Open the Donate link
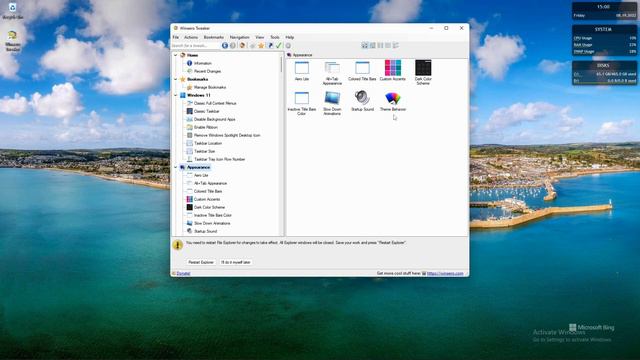The width and height of the screenshot is (640, 360). pyautogui.click(x=183, y=273)
